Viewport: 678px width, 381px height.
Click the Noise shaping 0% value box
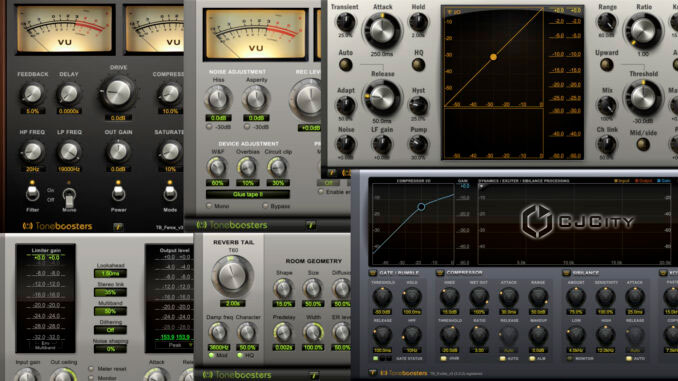110,349
